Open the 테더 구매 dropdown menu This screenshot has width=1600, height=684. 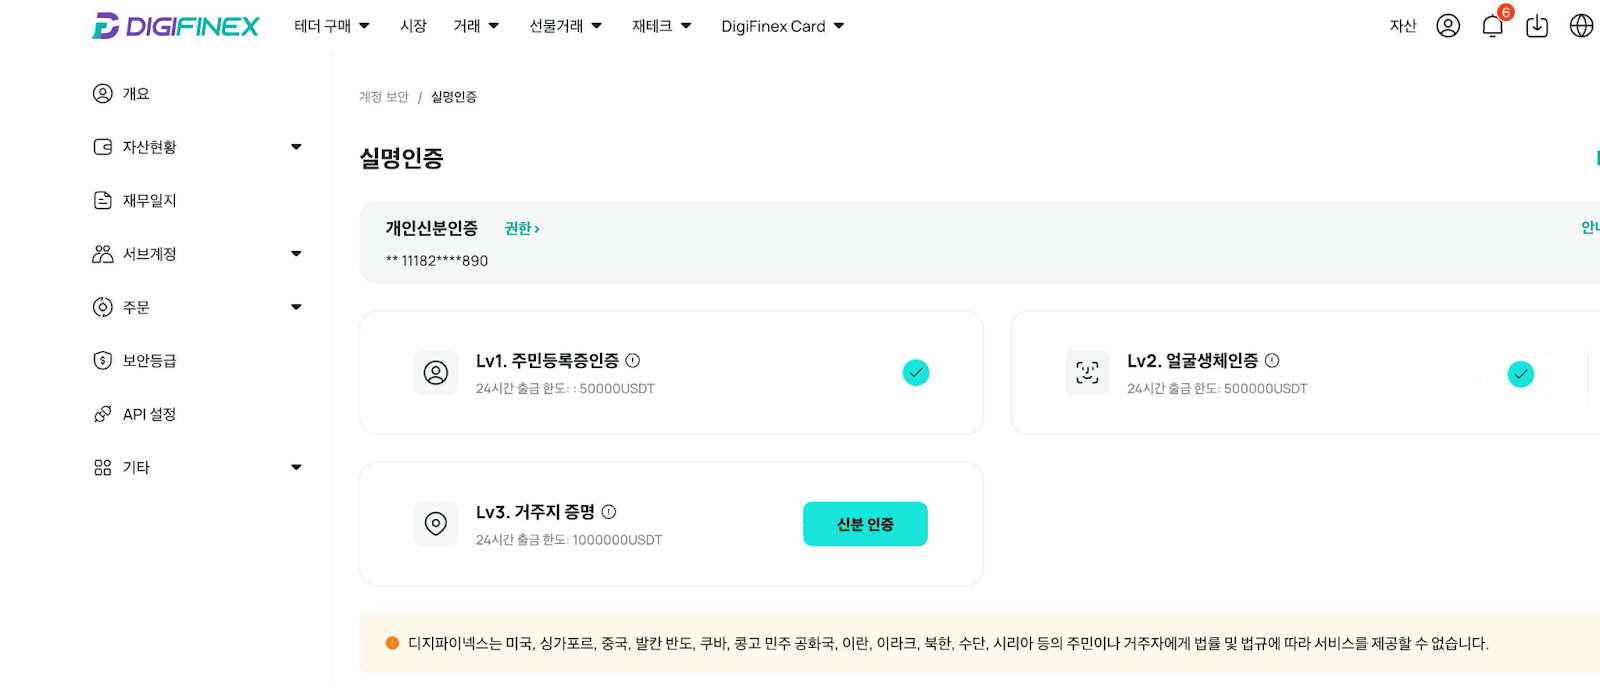[332, 26]
